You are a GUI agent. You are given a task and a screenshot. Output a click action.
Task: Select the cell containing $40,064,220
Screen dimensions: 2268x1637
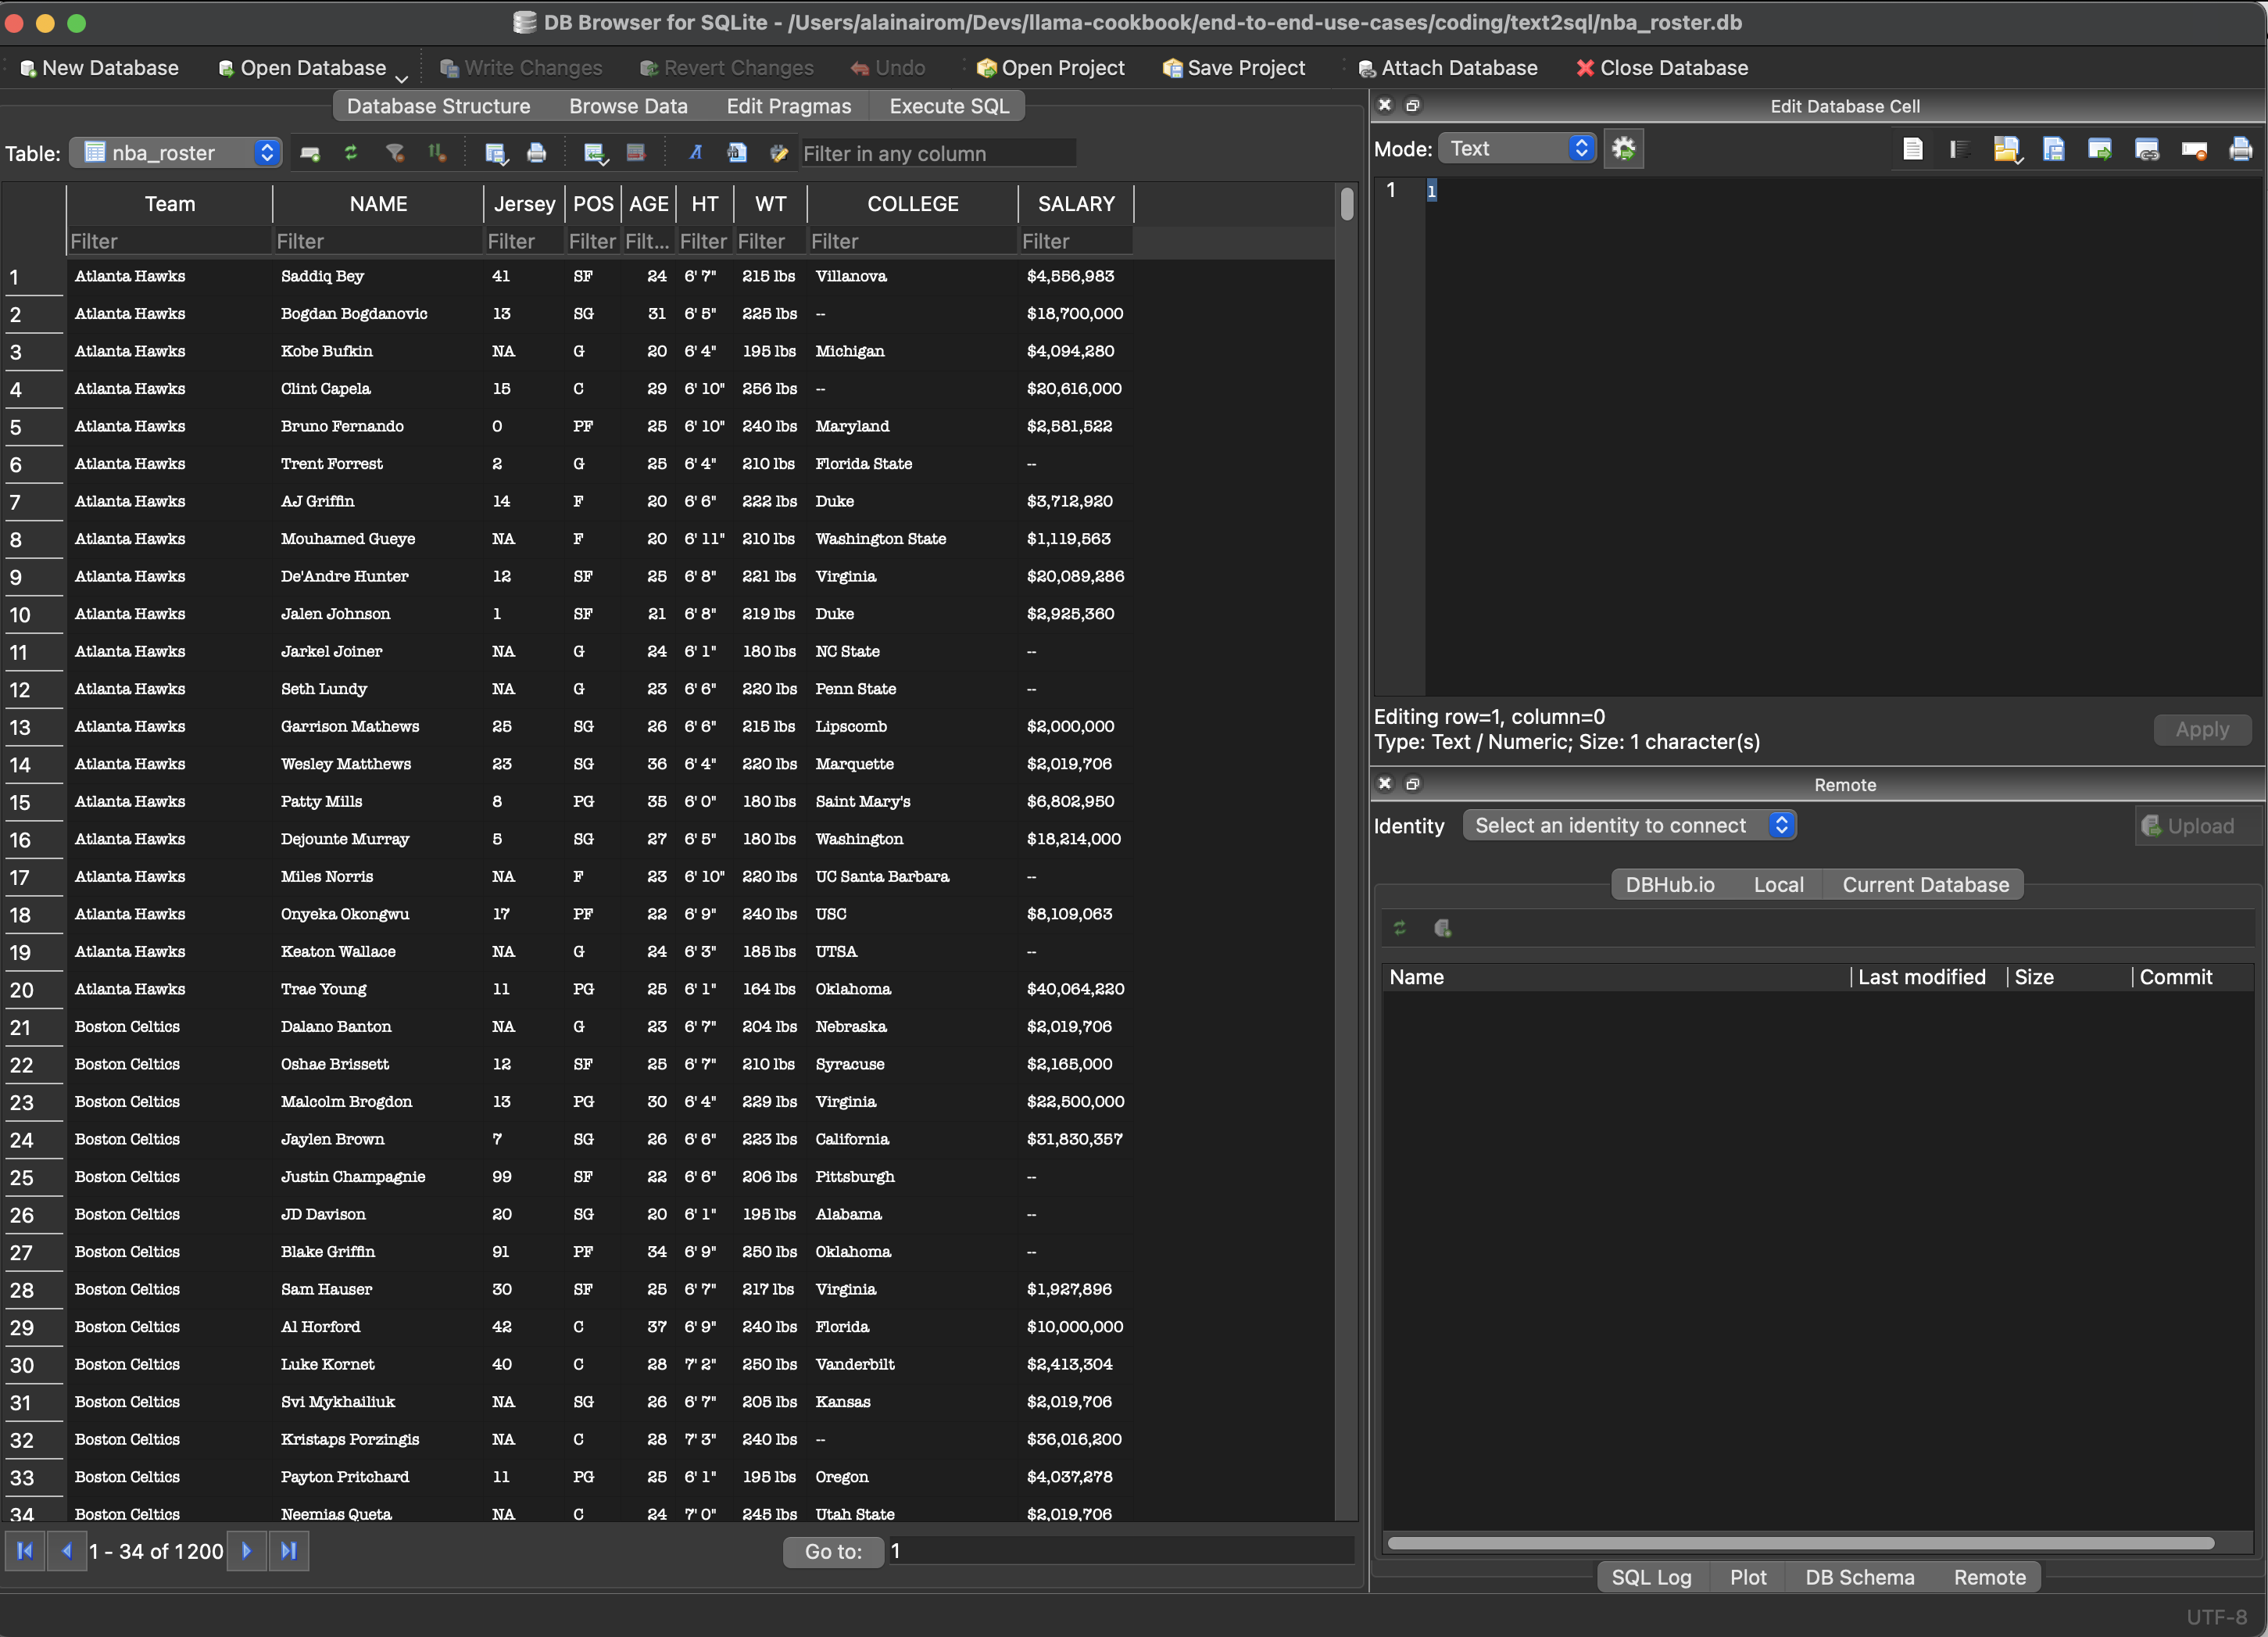1075,989
